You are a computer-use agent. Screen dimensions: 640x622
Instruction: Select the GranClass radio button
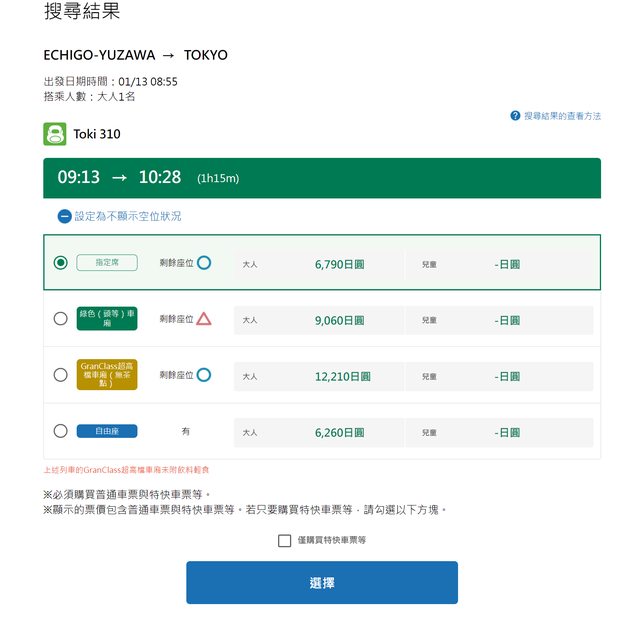coord(61,375)
